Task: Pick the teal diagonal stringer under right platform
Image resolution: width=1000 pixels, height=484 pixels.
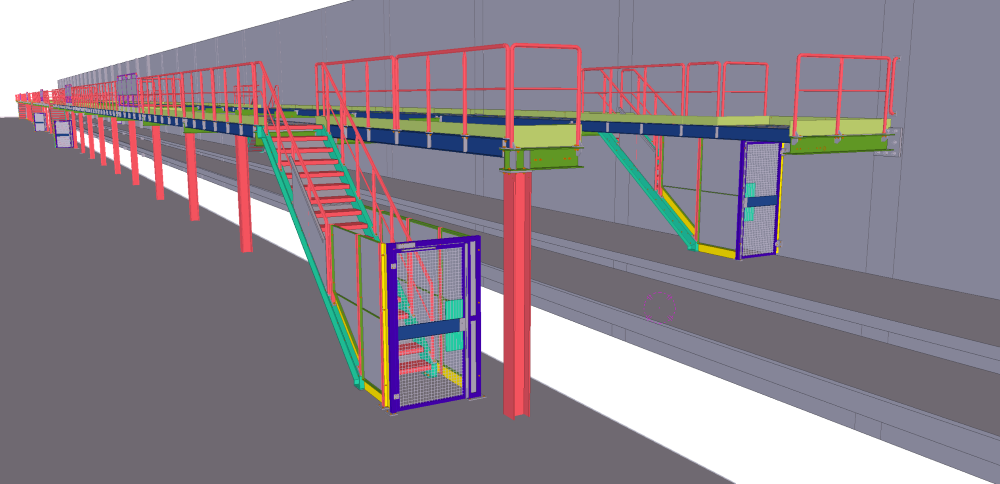Action: pos(647,191)
